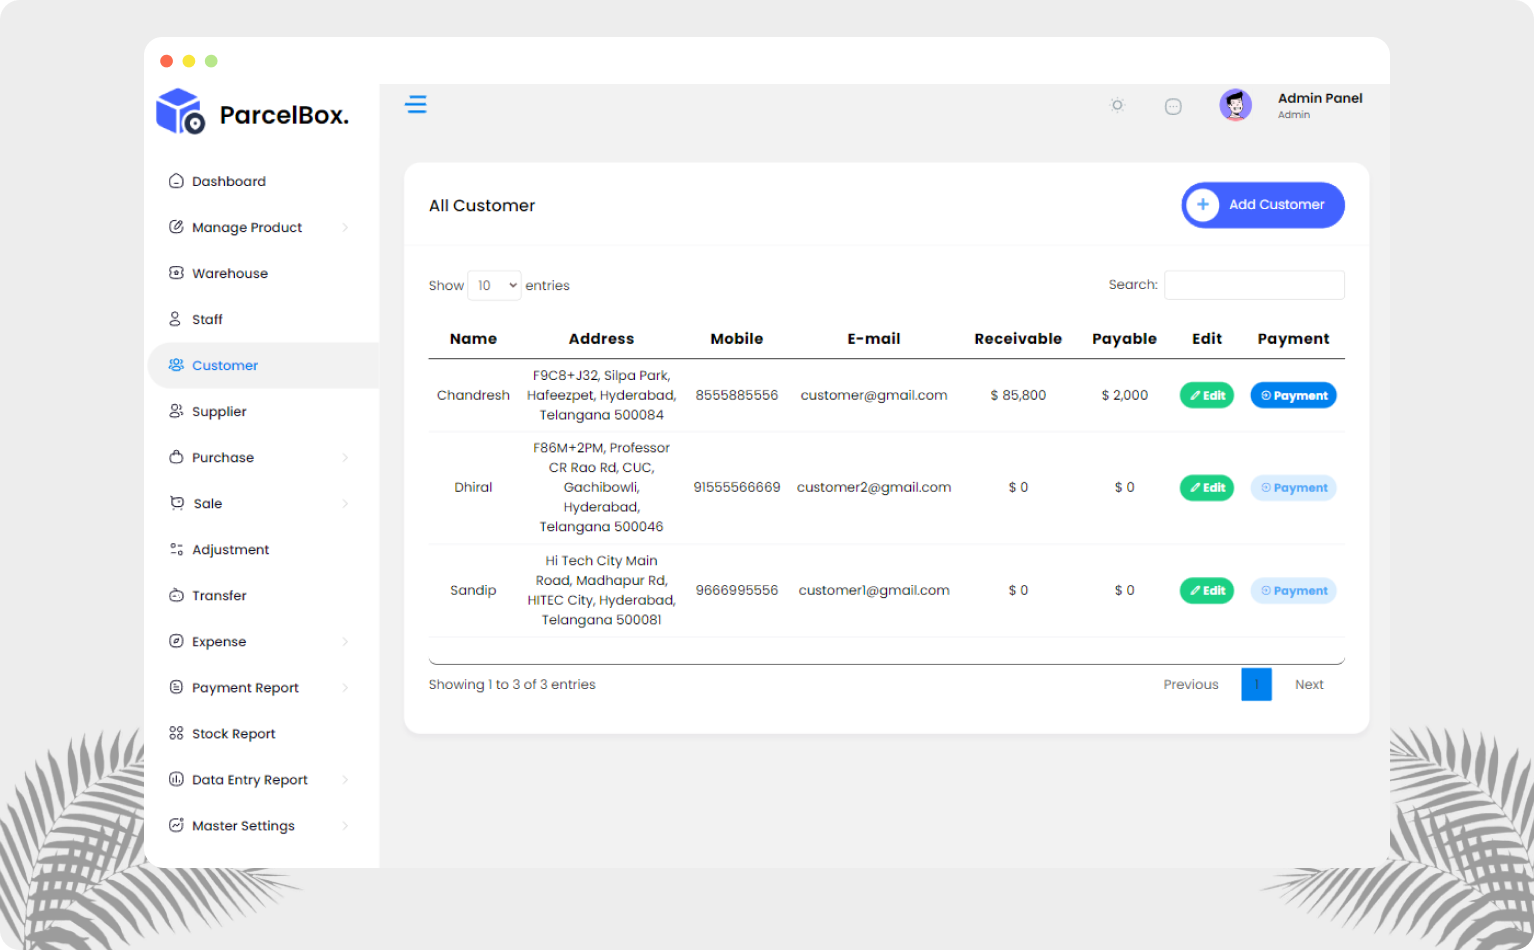The height and width of the screenshot is (950, 1534).
Task: Click the Add Customer button
Action: (1262, 205)
